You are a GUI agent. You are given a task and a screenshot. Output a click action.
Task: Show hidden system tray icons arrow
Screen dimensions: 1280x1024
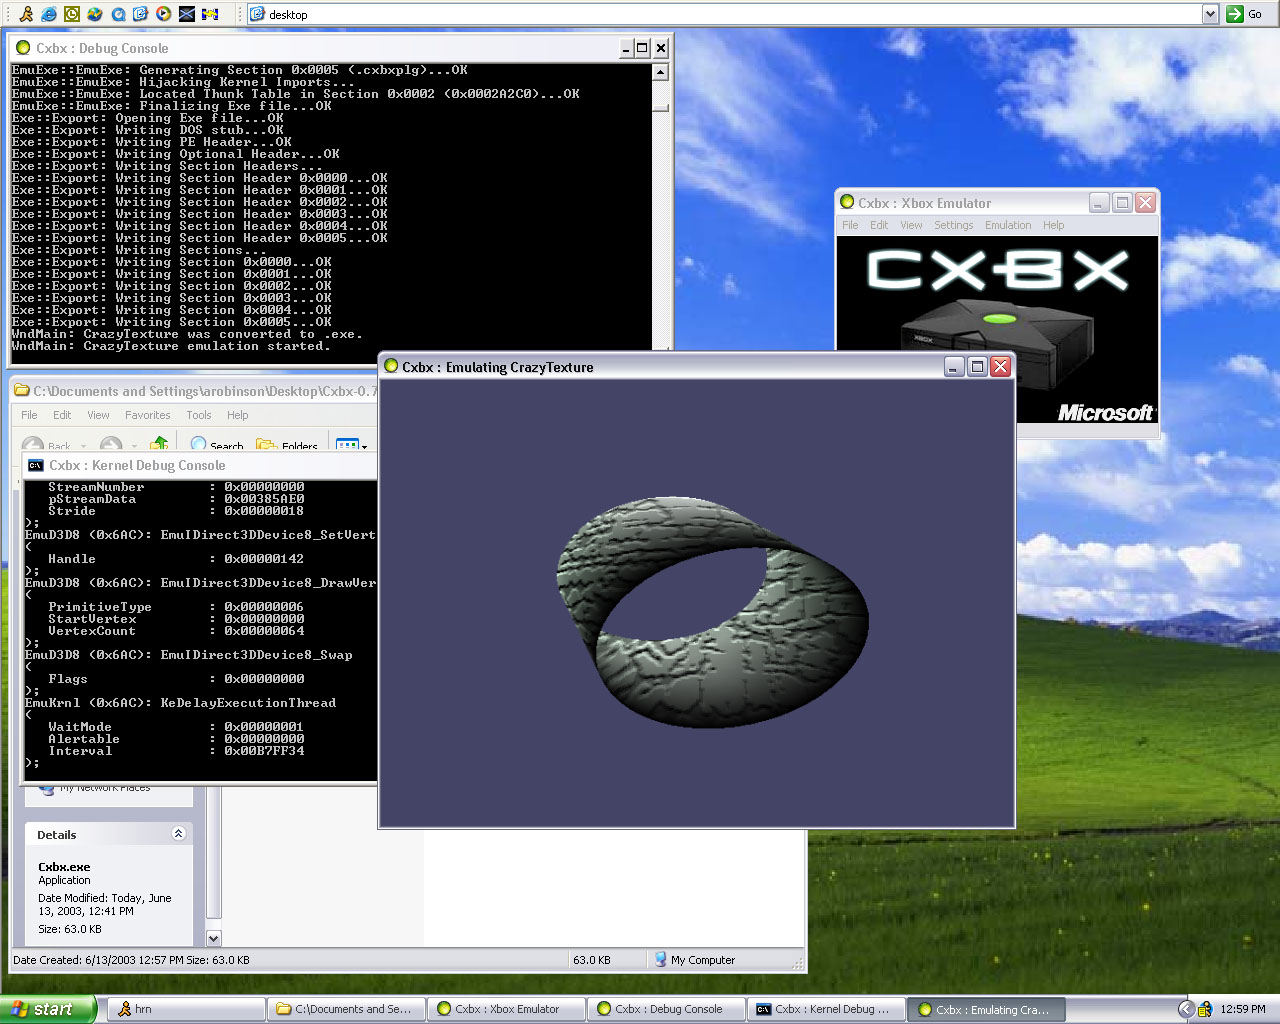1186,1009
